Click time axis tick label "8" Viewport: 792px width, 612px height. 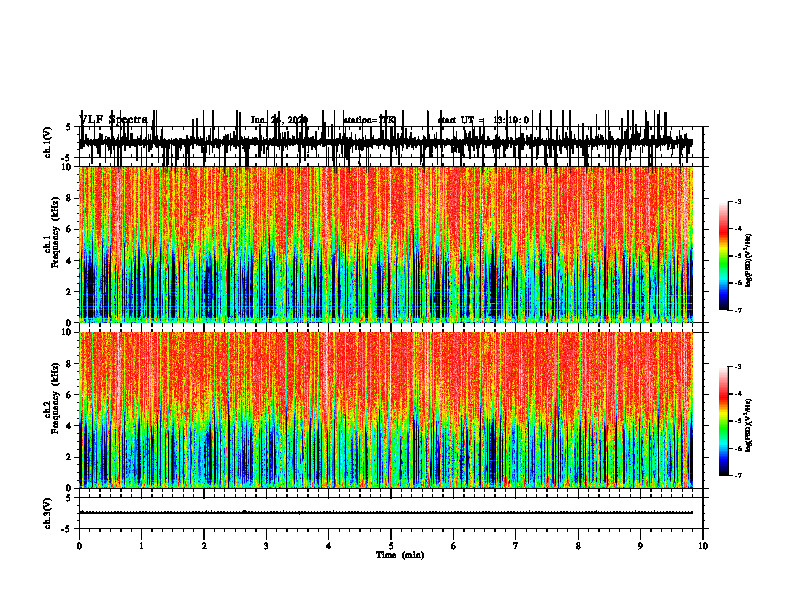coord(578,546)
